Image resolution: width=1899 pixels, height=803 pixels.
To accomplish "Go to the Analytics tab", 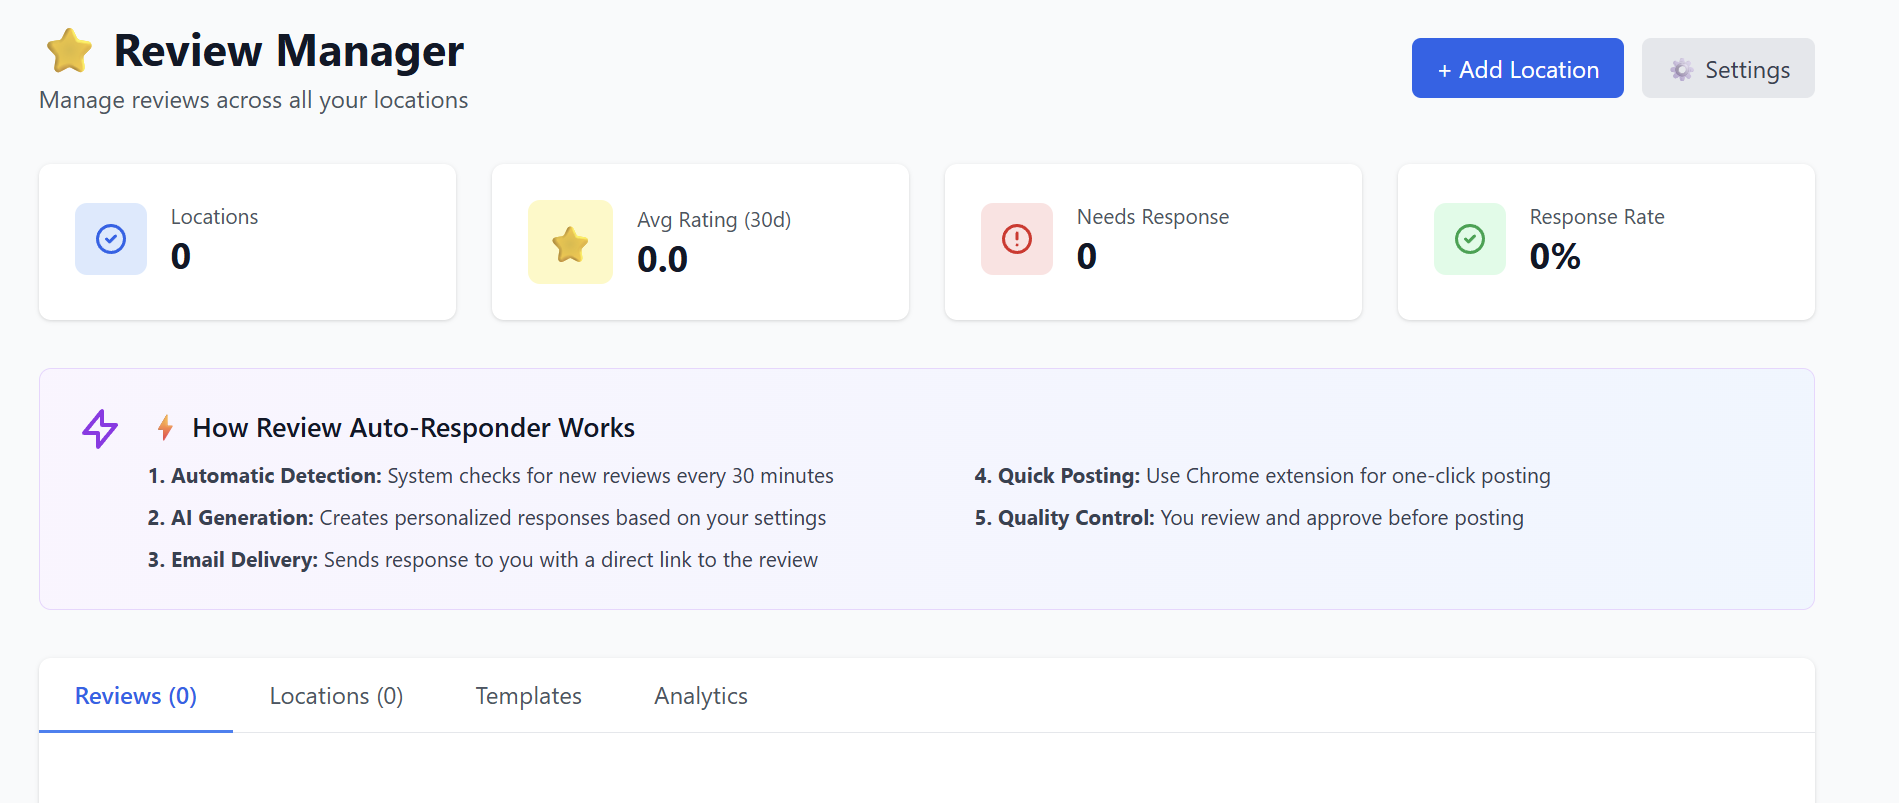I will click(700, 696).
